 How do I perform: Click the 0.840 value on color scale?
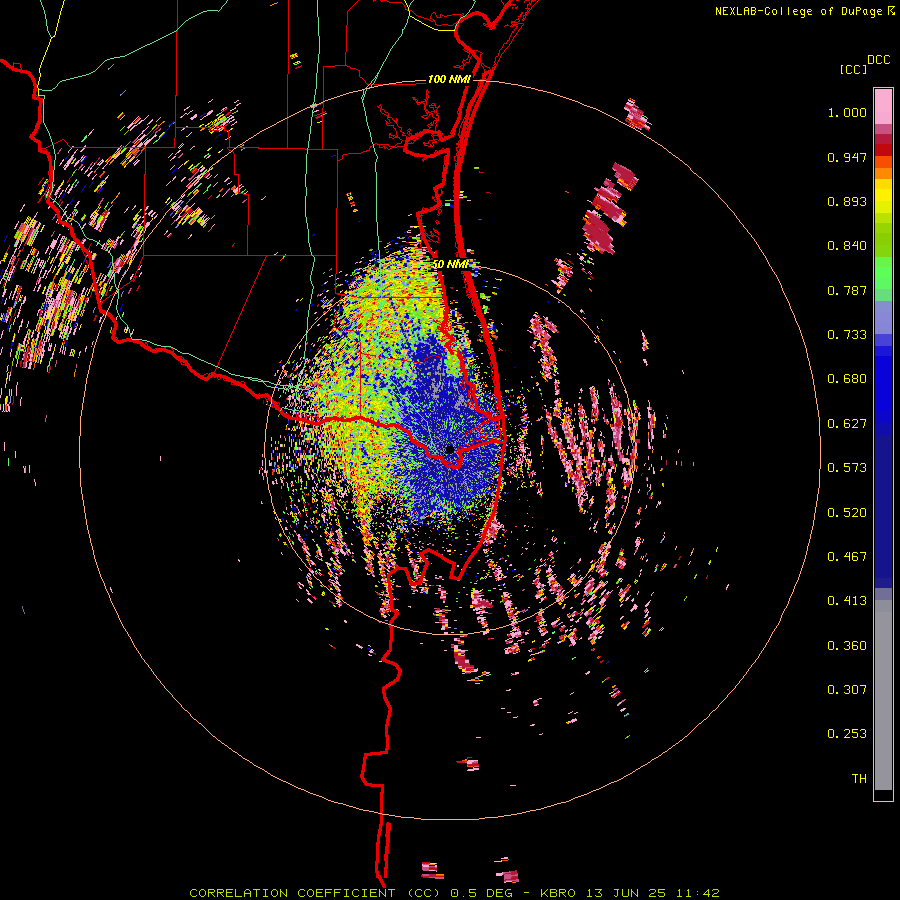pyautogui.click(x=847, y=246)
